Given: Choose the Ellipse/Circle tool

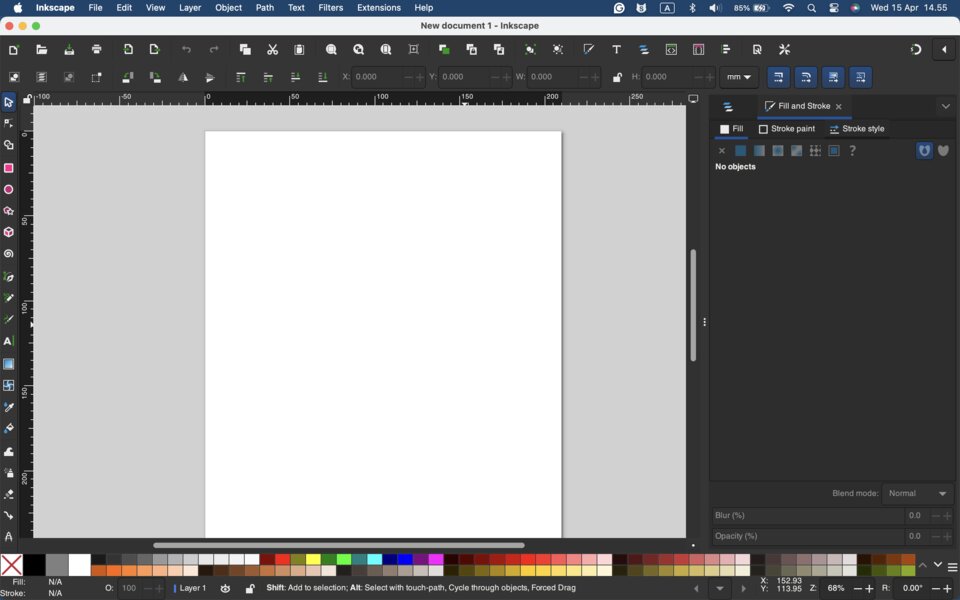Looking at the screenshot, I should tap(9, 190).
